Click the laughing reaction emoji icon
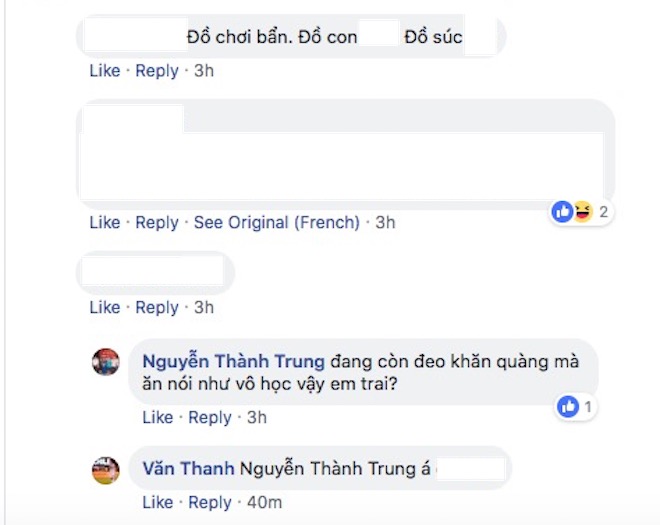This screenshot has height=525, width=660. [x=582, y=212]
